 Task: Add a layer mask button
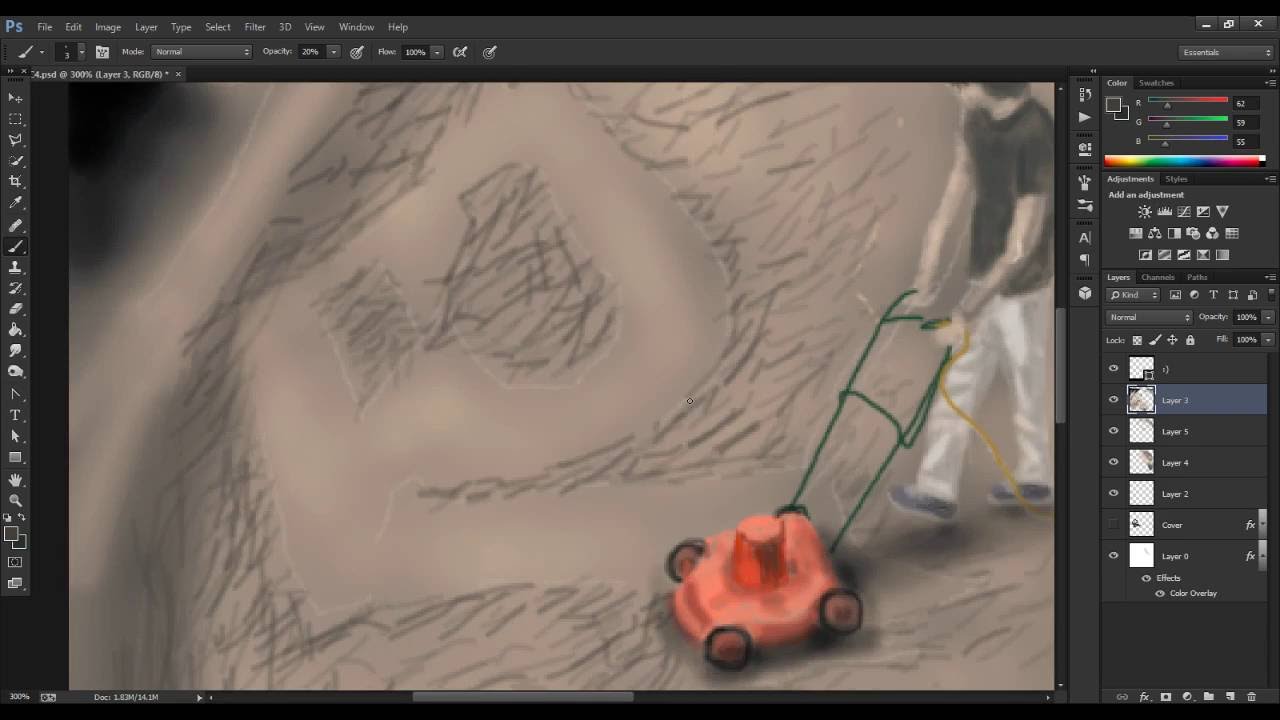pyautogui.click(x=1165, y=696)
